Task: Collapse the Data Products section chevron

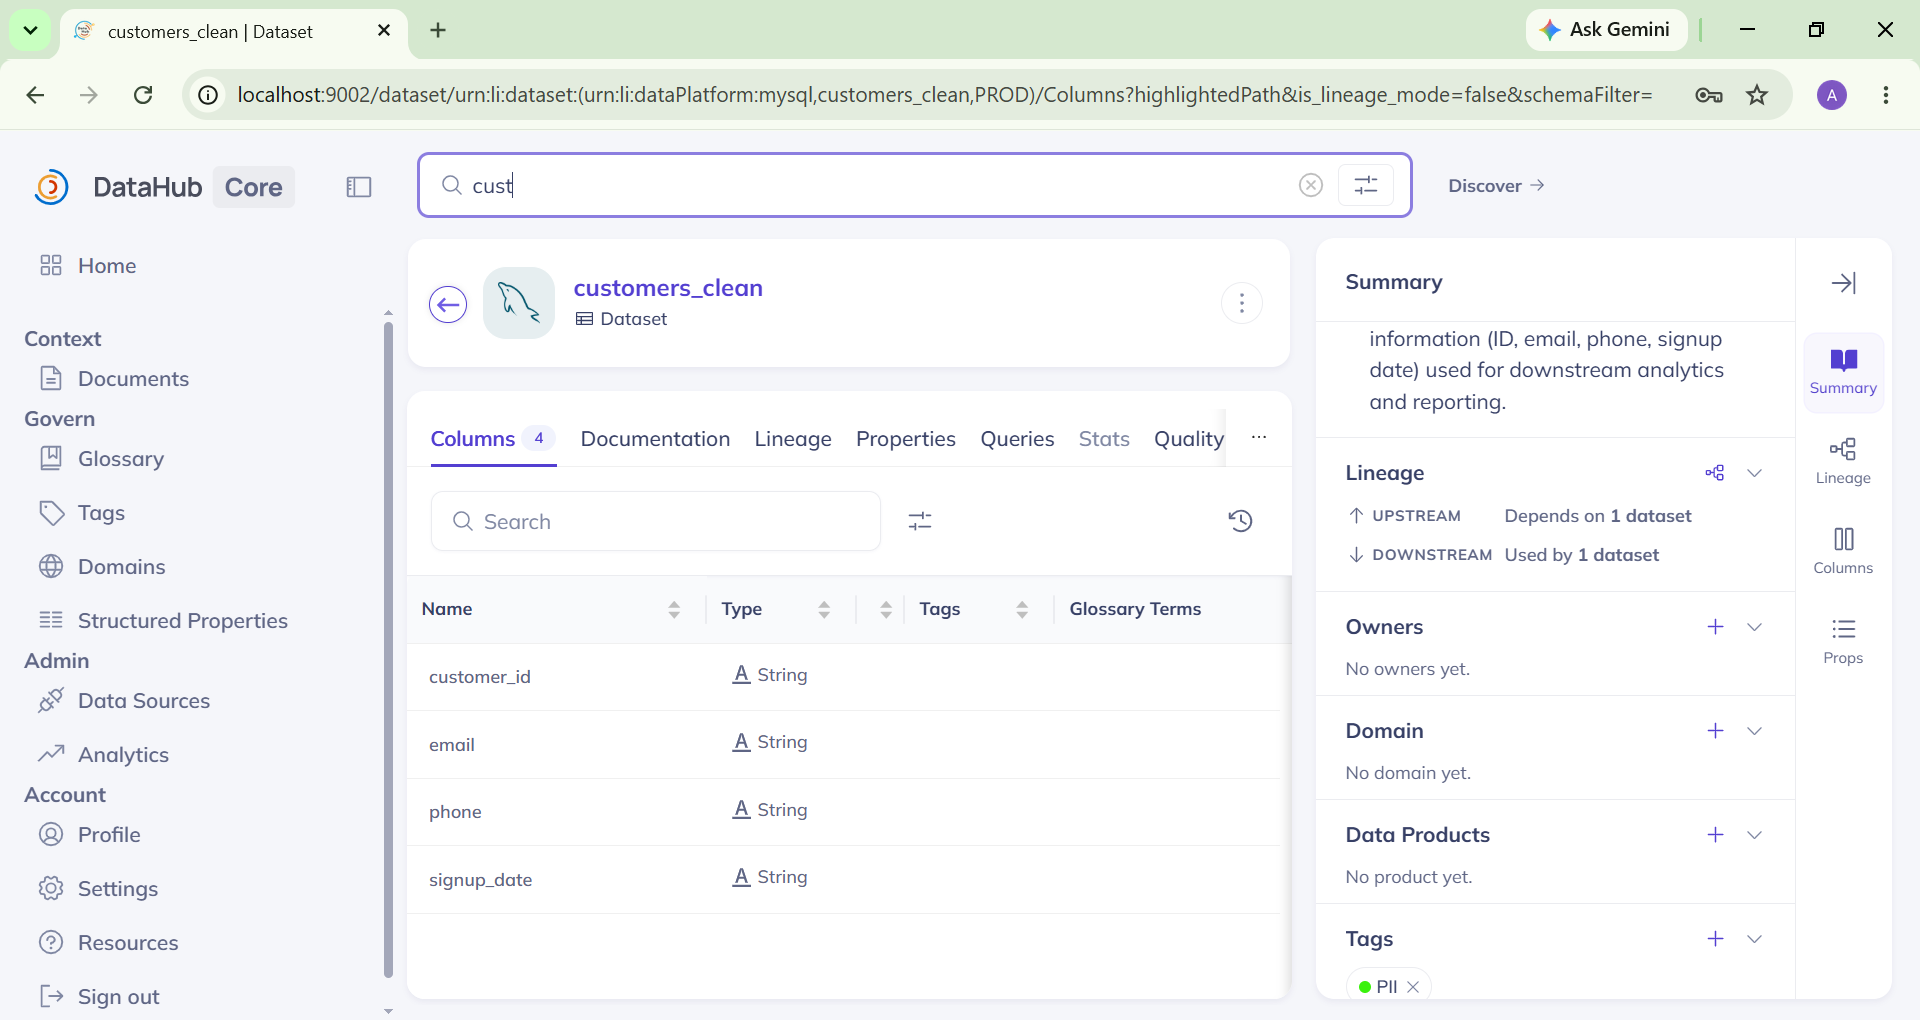Action: [1754, 835]
